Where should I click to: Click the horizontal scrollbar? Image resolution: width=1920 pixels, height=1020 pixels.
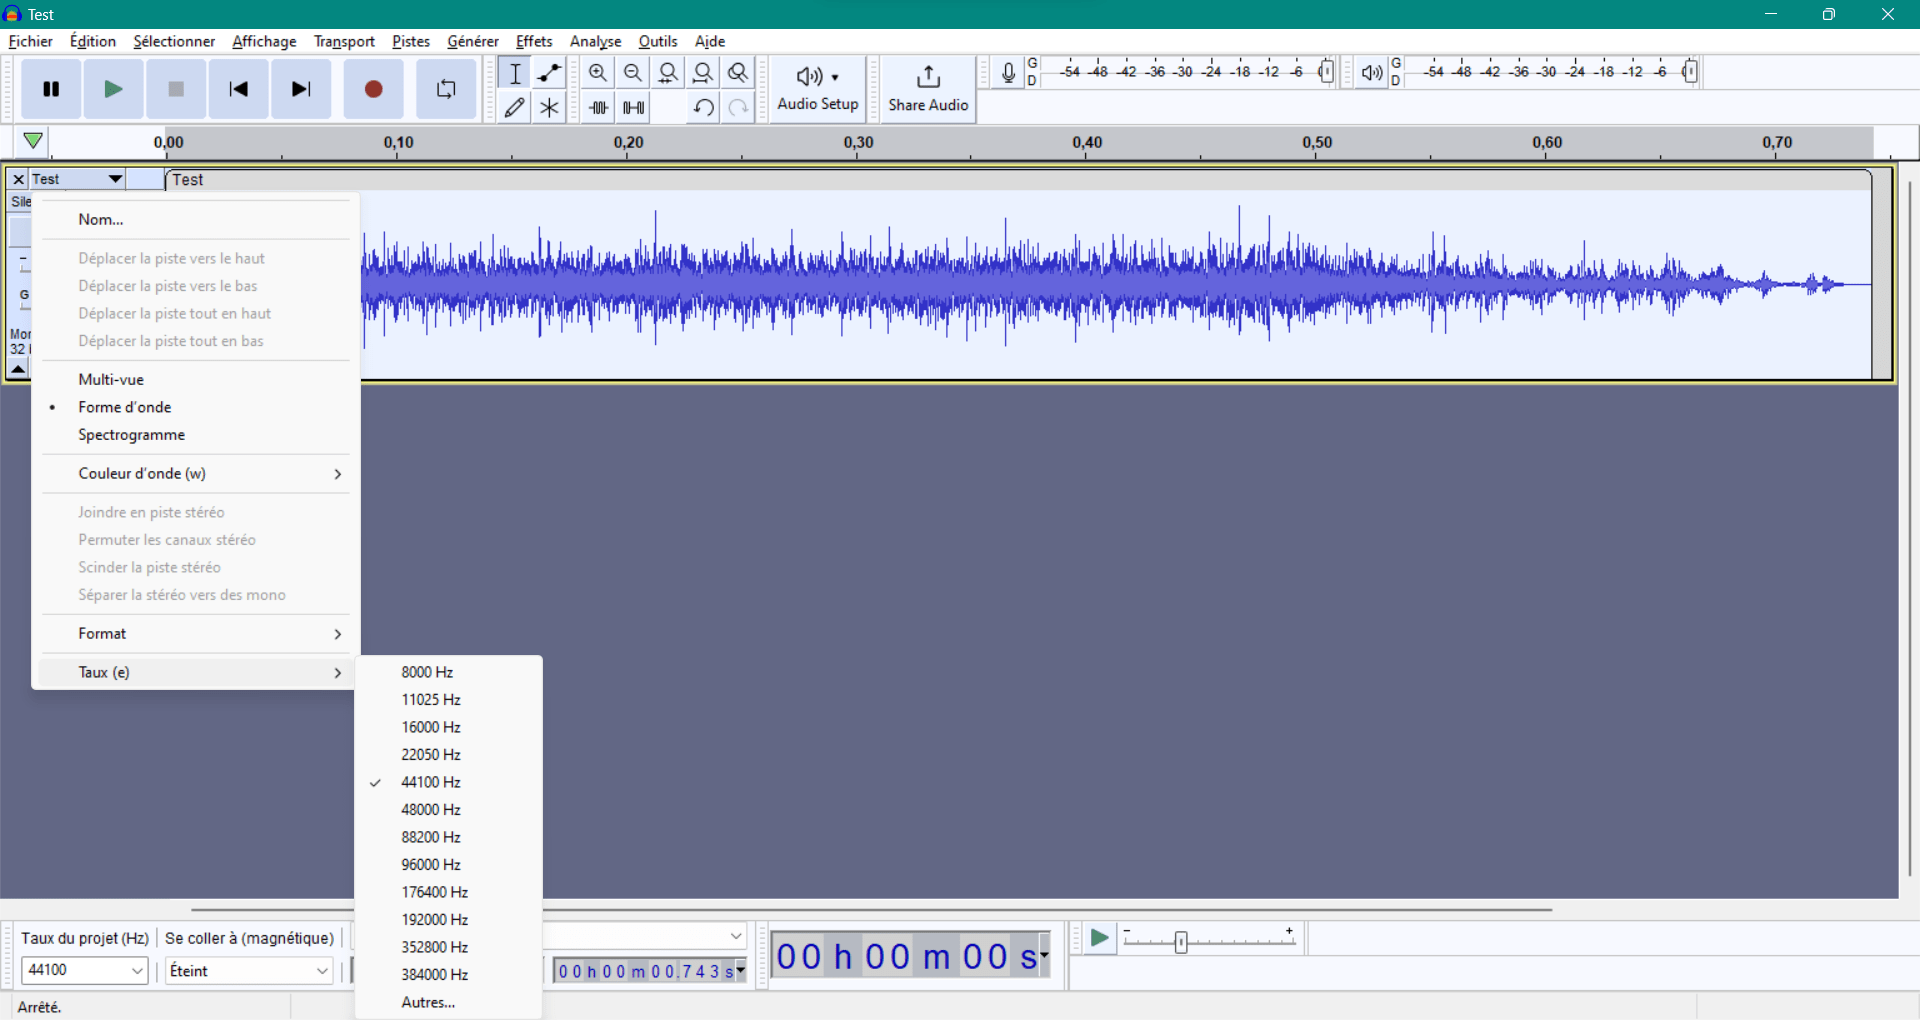pyautogui.click(x=870, y=910)
